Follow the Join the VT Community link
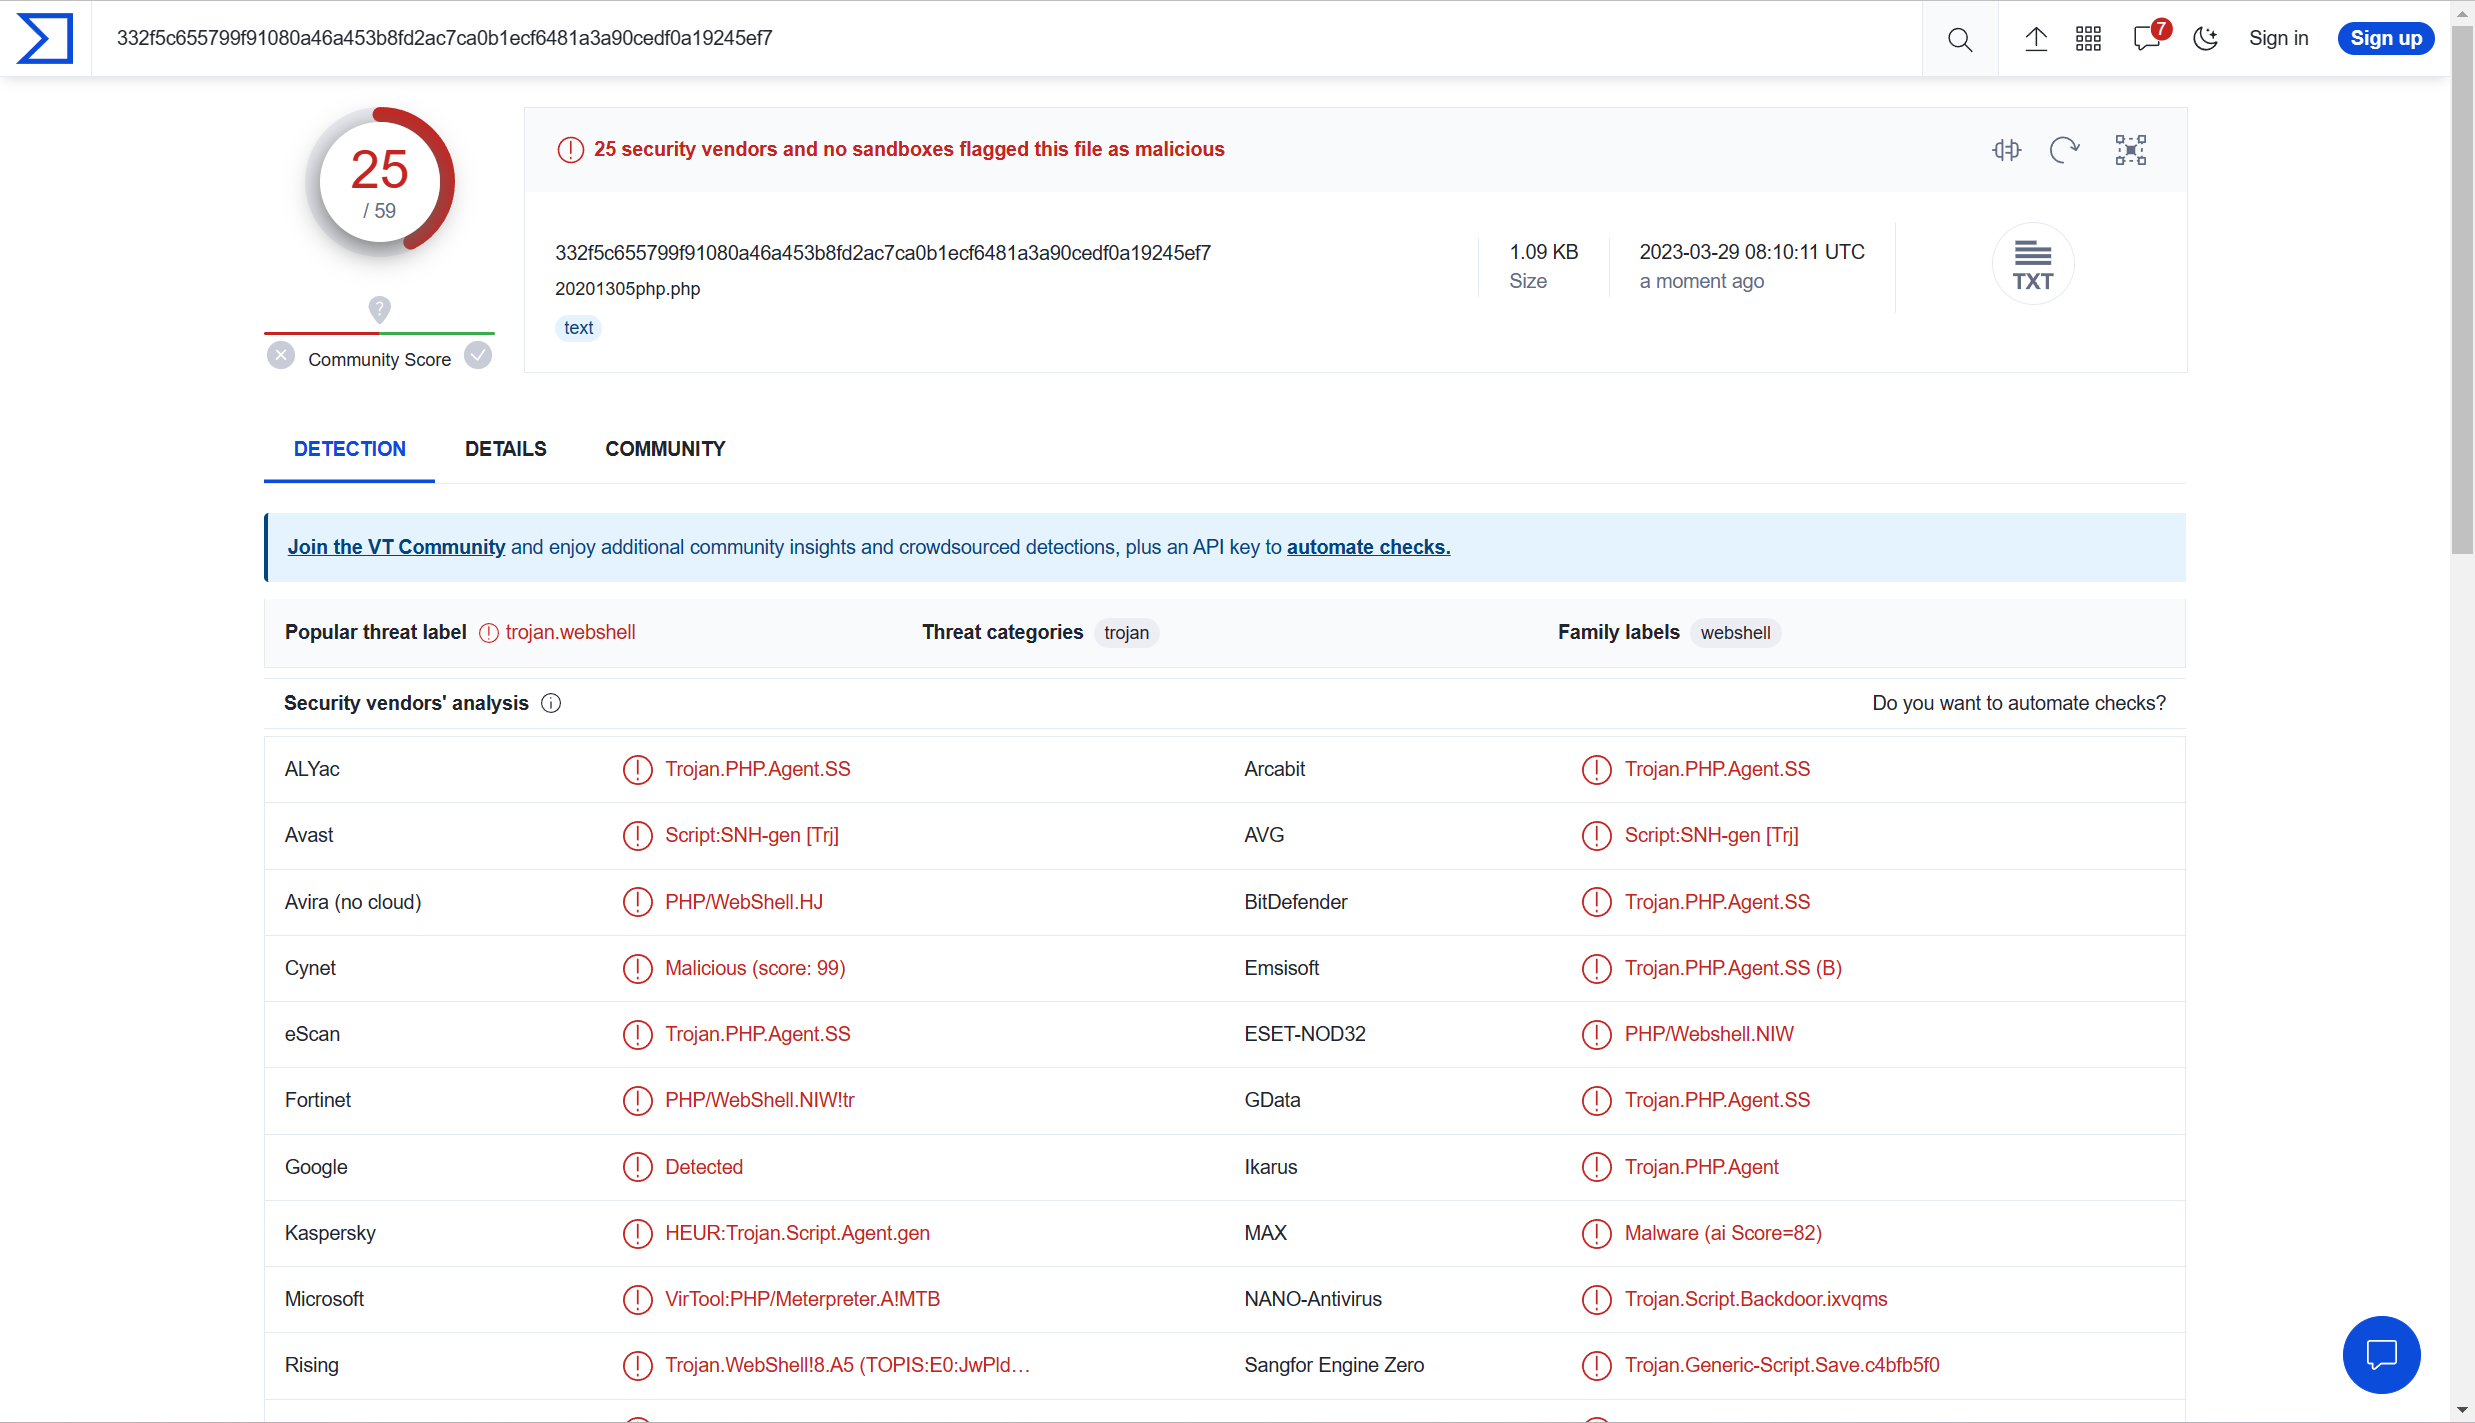This screenshot has width=2475, height=1423. click(396, 547)
